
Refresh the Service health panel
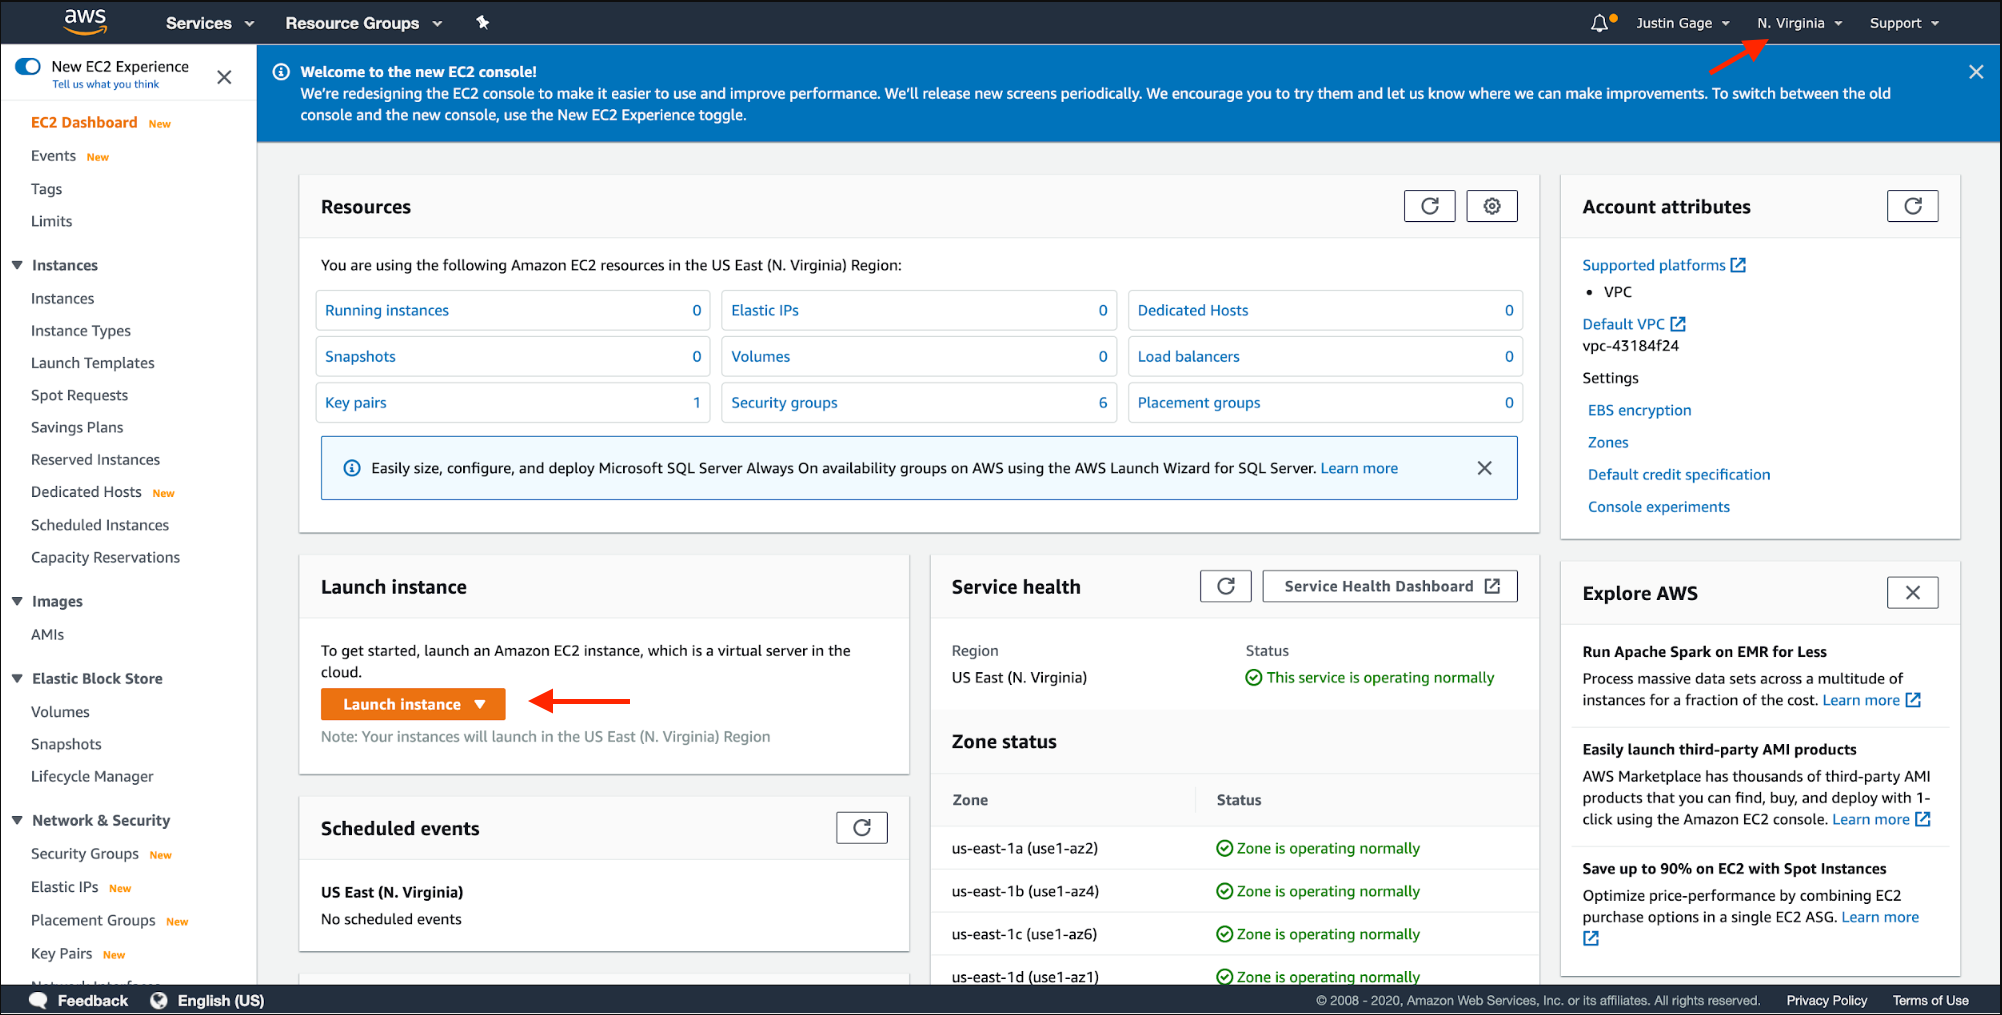tap(1225, 586)
